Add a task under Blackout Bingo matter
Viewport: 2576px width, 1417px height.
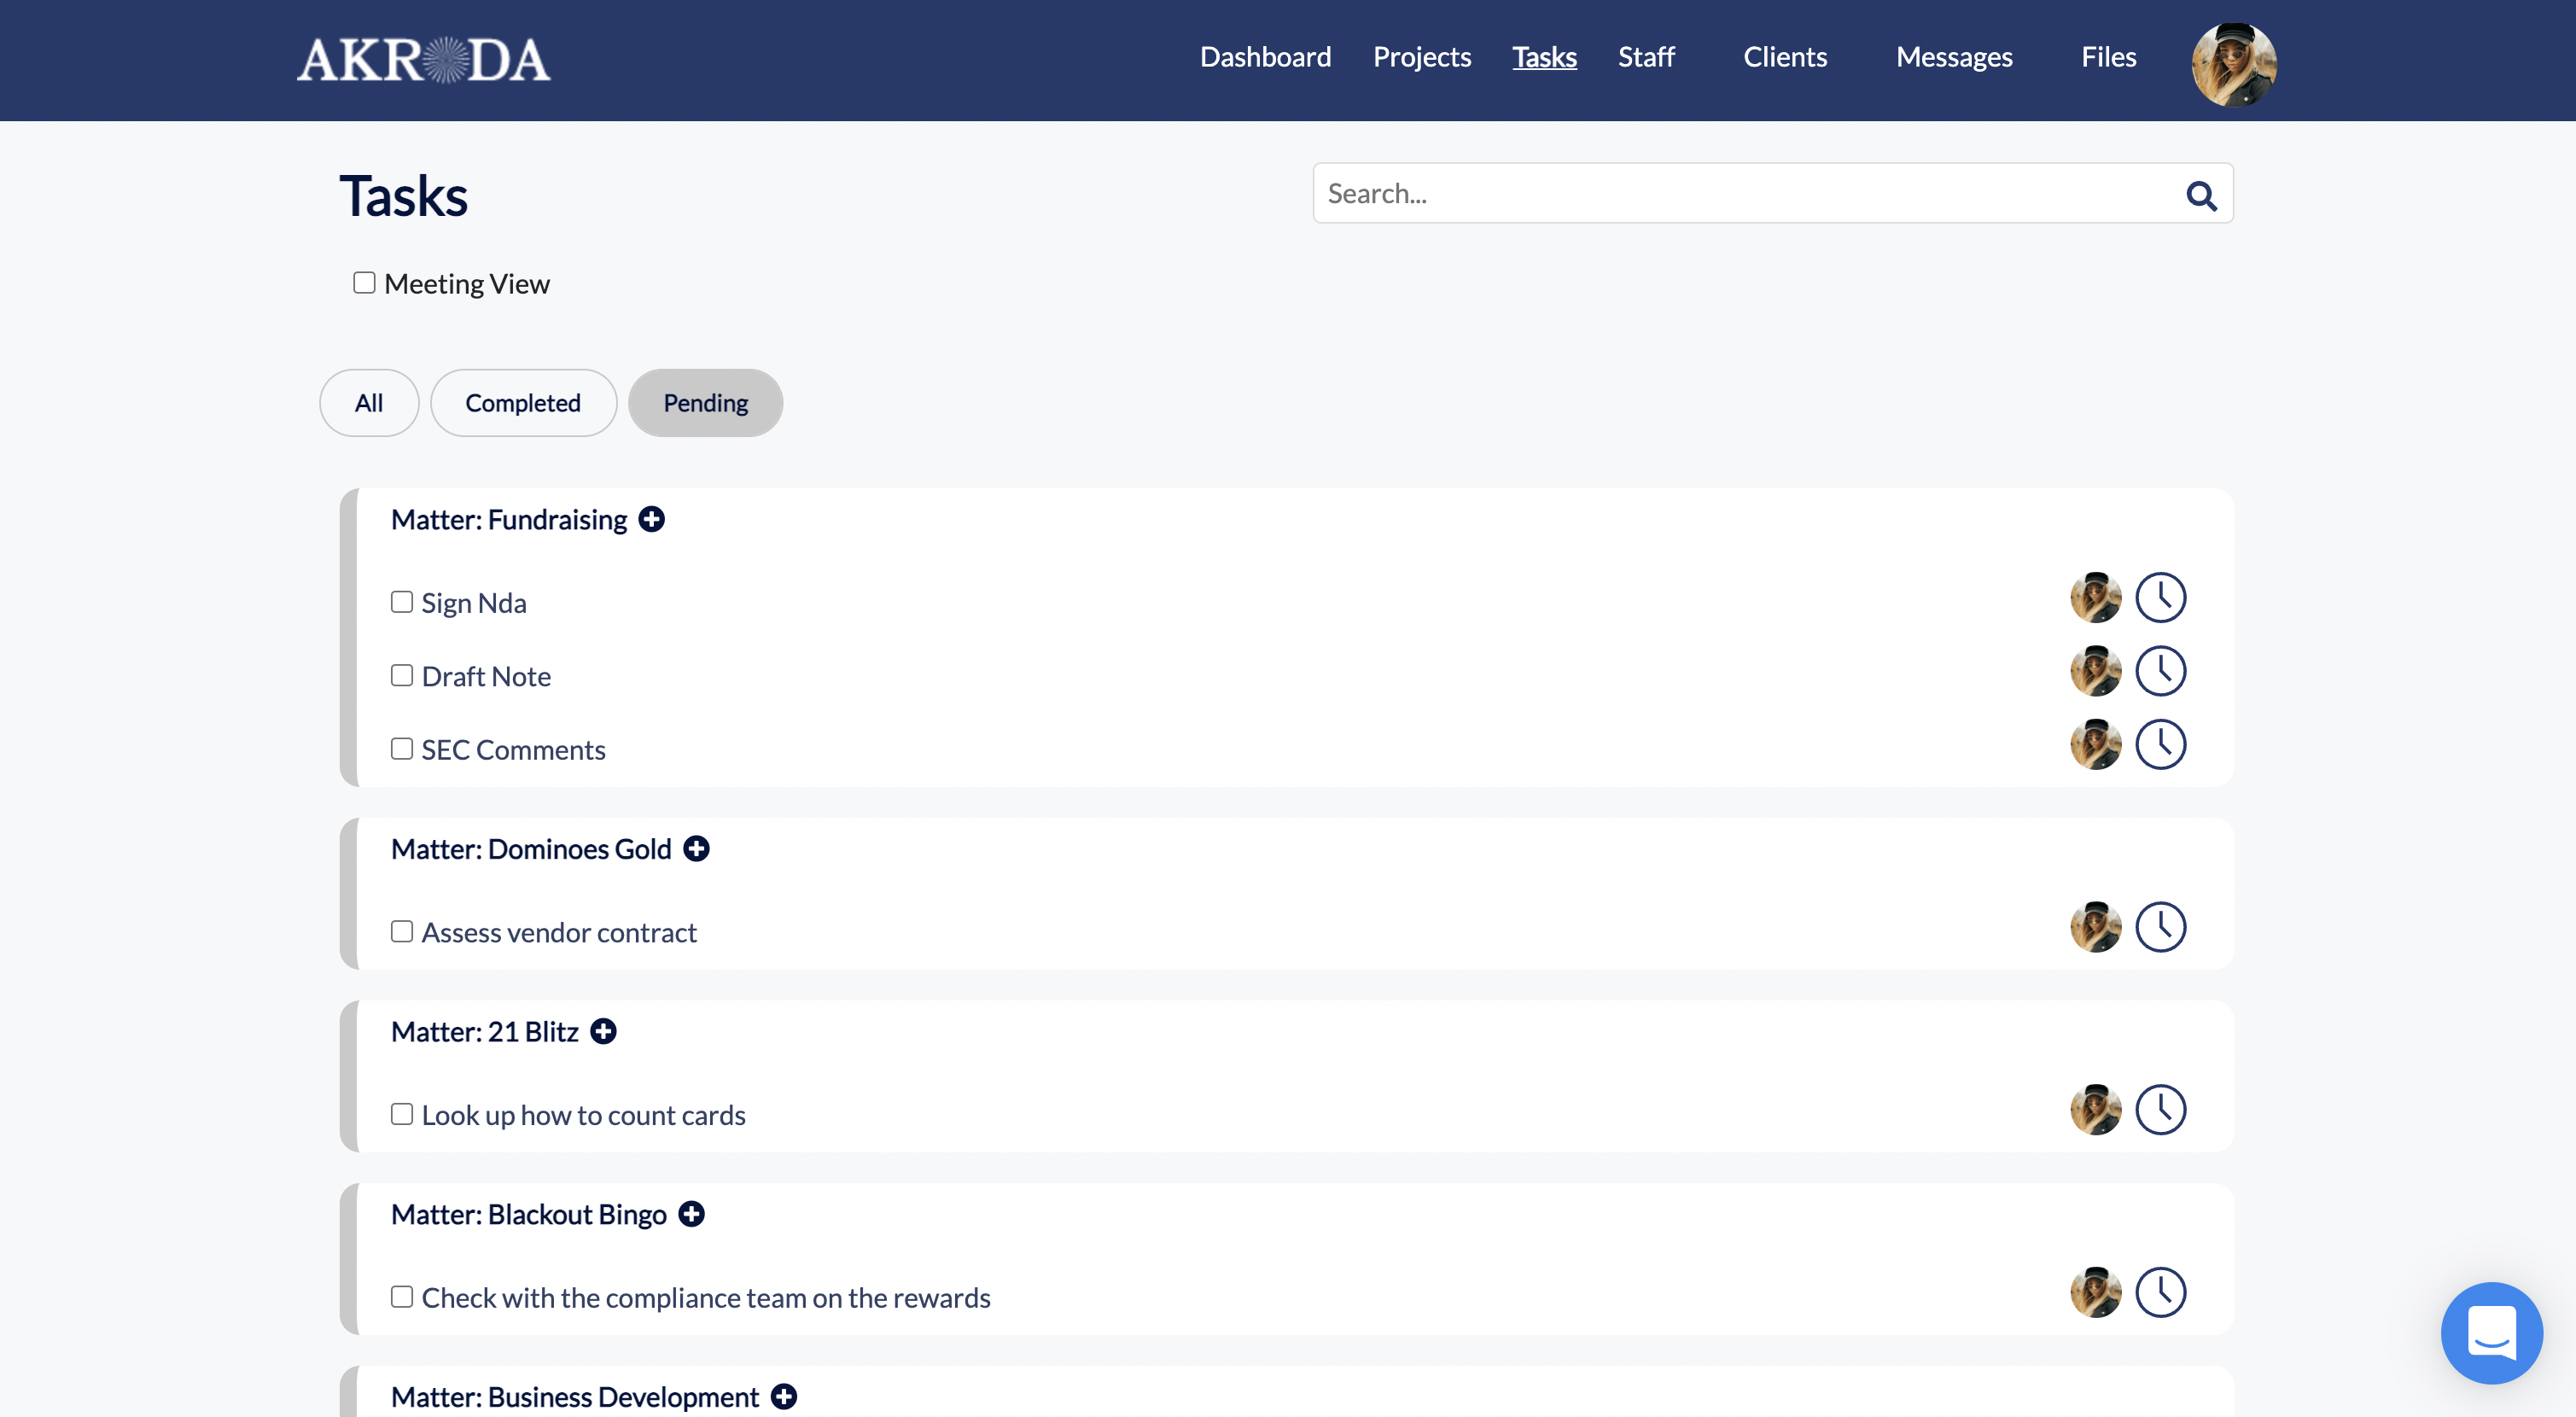pyautogui.click(x=691, y=1213)
